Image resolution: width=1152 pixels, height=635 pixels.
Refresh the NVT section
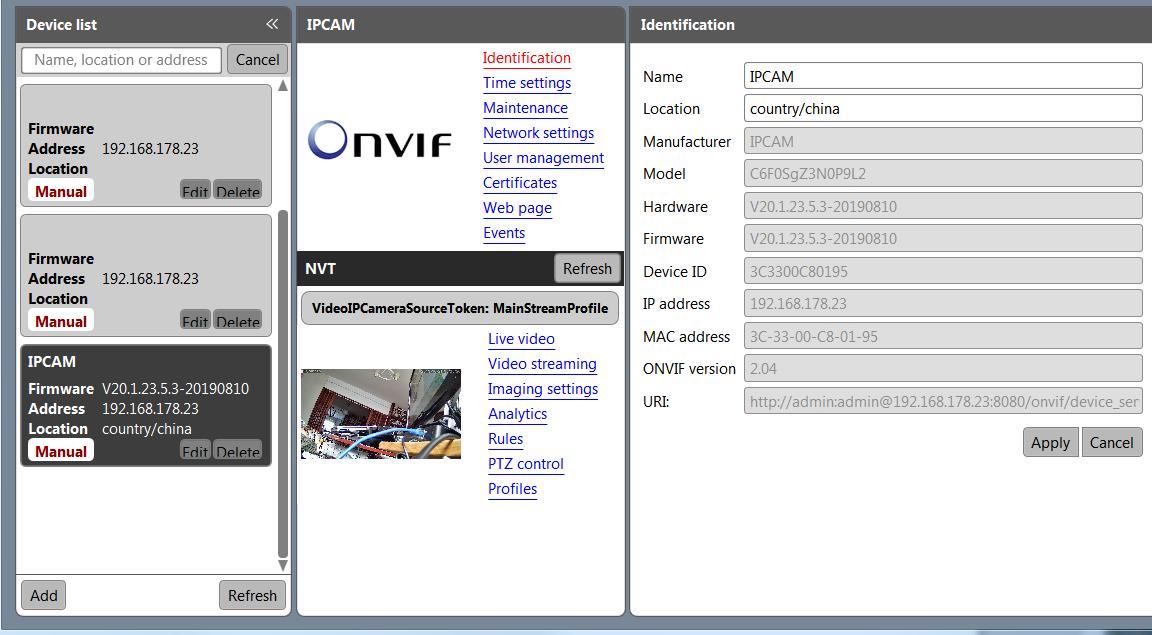click(x=587, y=268)
